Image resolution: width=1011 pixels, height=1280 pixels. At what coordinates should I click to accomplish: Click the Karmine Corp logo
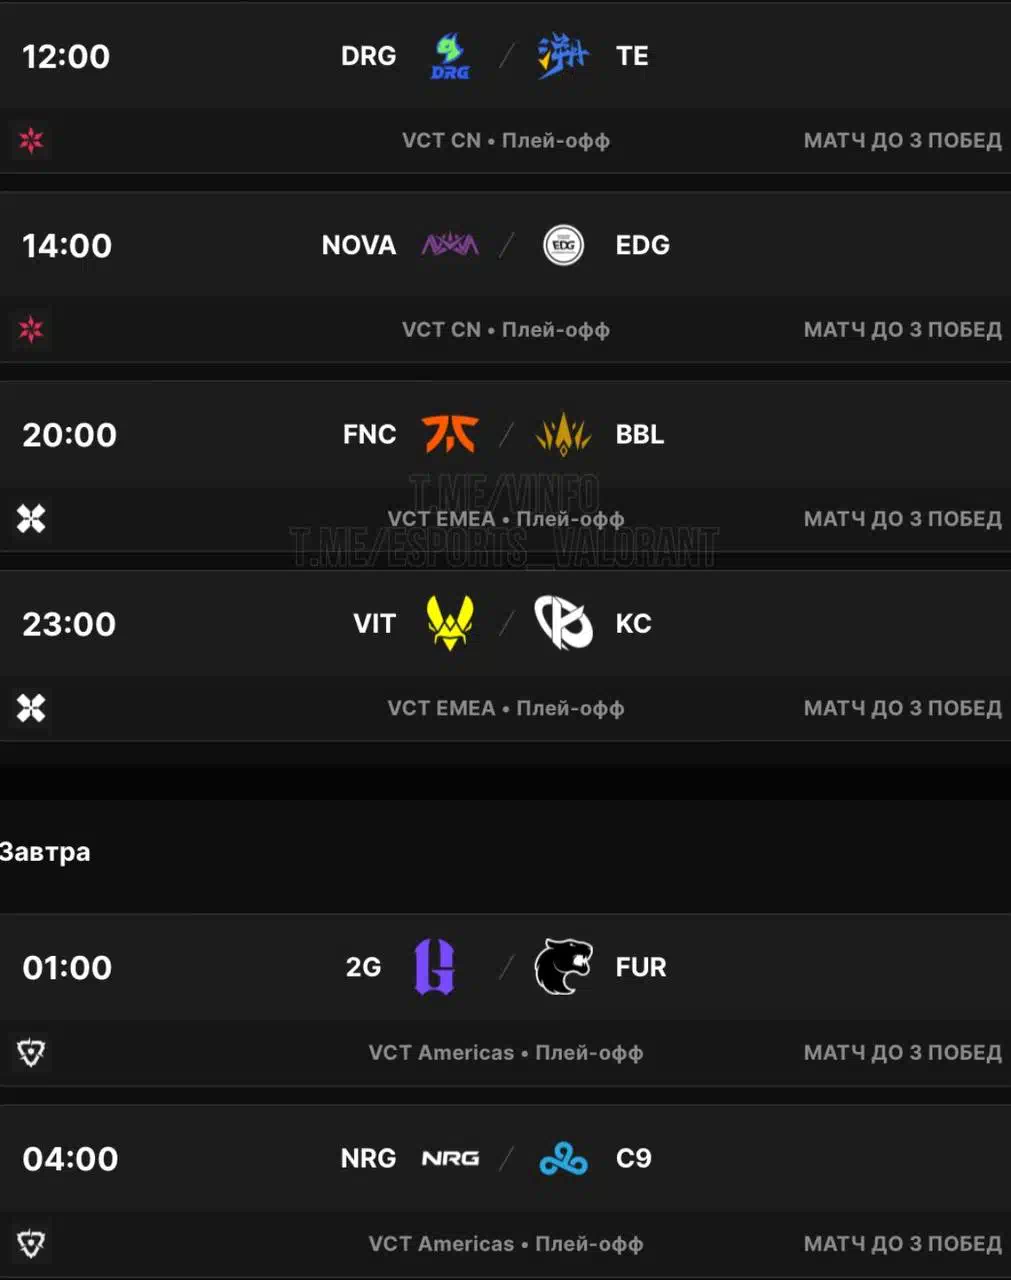point(563,623)
